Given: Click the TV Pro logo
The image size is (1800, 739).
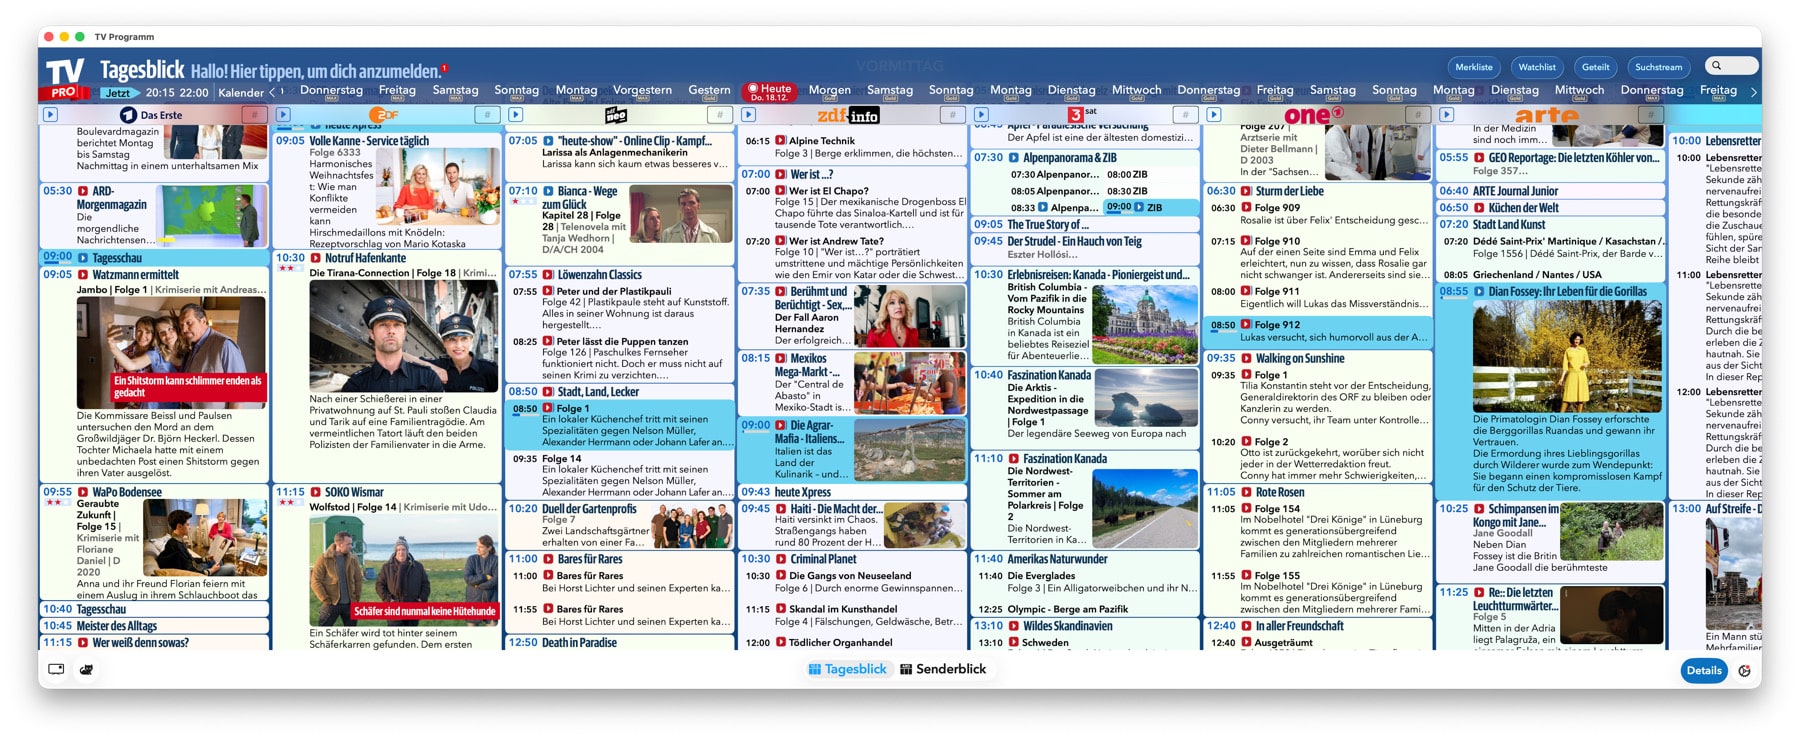Looking at the screenshot, I should [64, 78].
